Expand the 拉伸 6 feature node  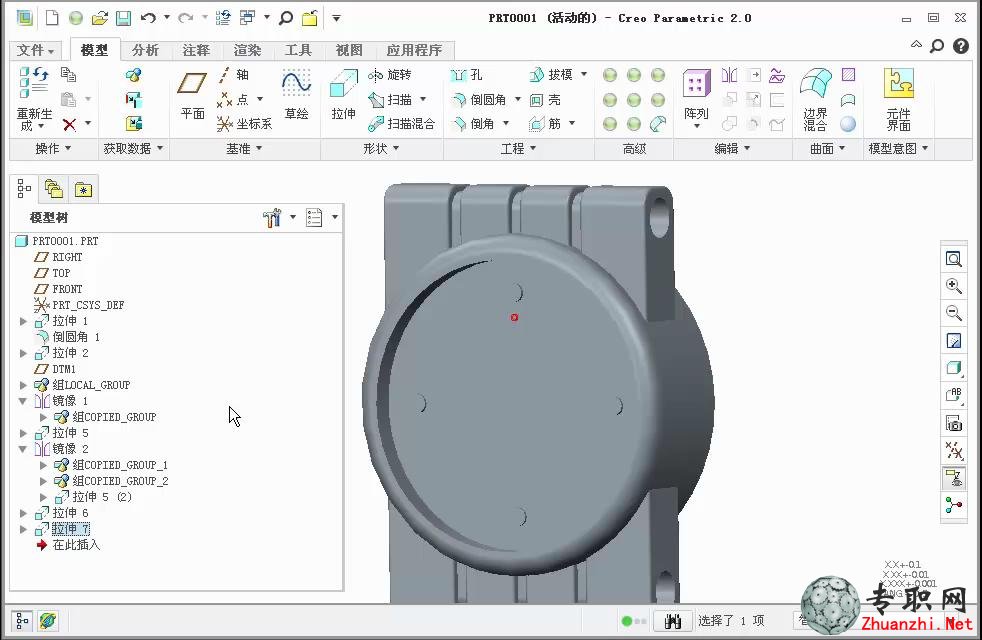click(x=24, y=513)
